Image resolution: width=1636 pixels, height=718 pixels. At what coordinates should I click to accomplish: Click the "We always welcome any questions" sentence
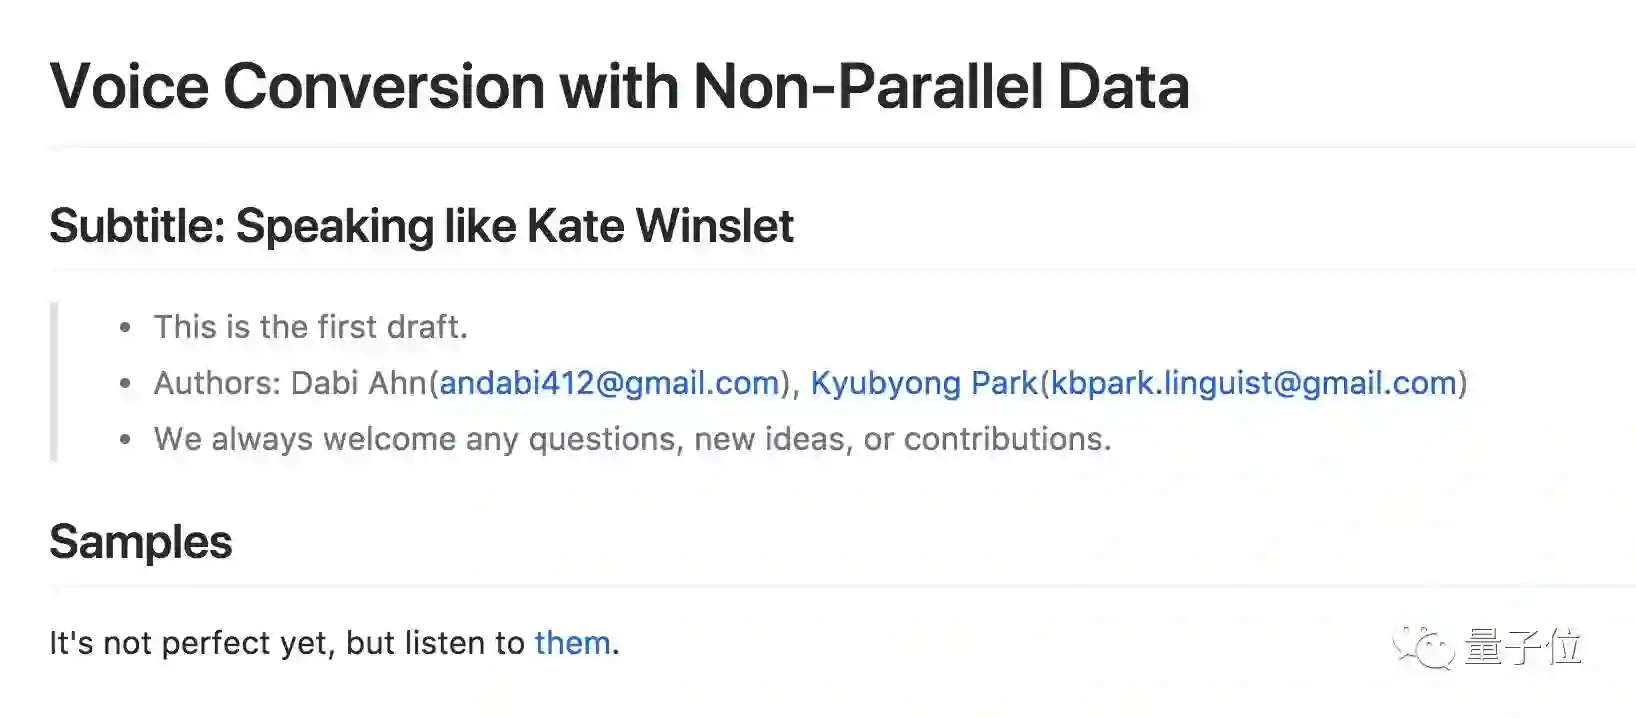(632, 439)
